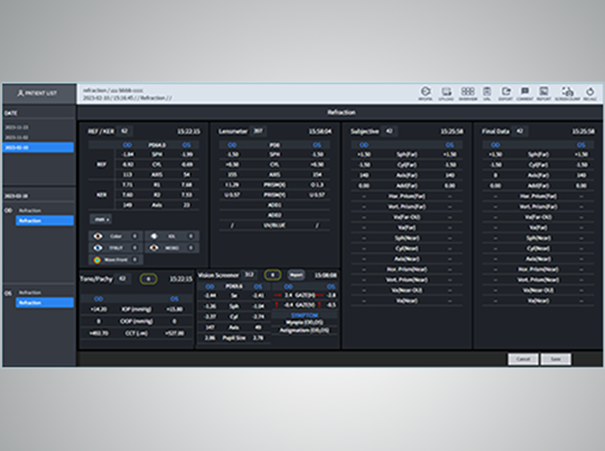605x451 pixels.
Task: Select the highlighted date entry in list
Action: (x=38, y=147)
